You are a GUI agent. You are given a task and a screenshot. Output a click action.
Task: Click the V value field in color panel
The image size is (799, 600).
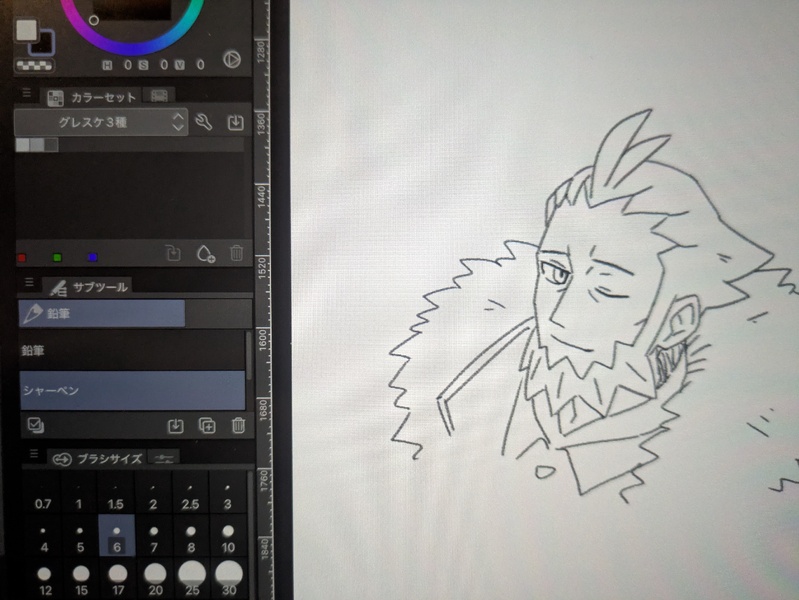[x=200, y=65]
